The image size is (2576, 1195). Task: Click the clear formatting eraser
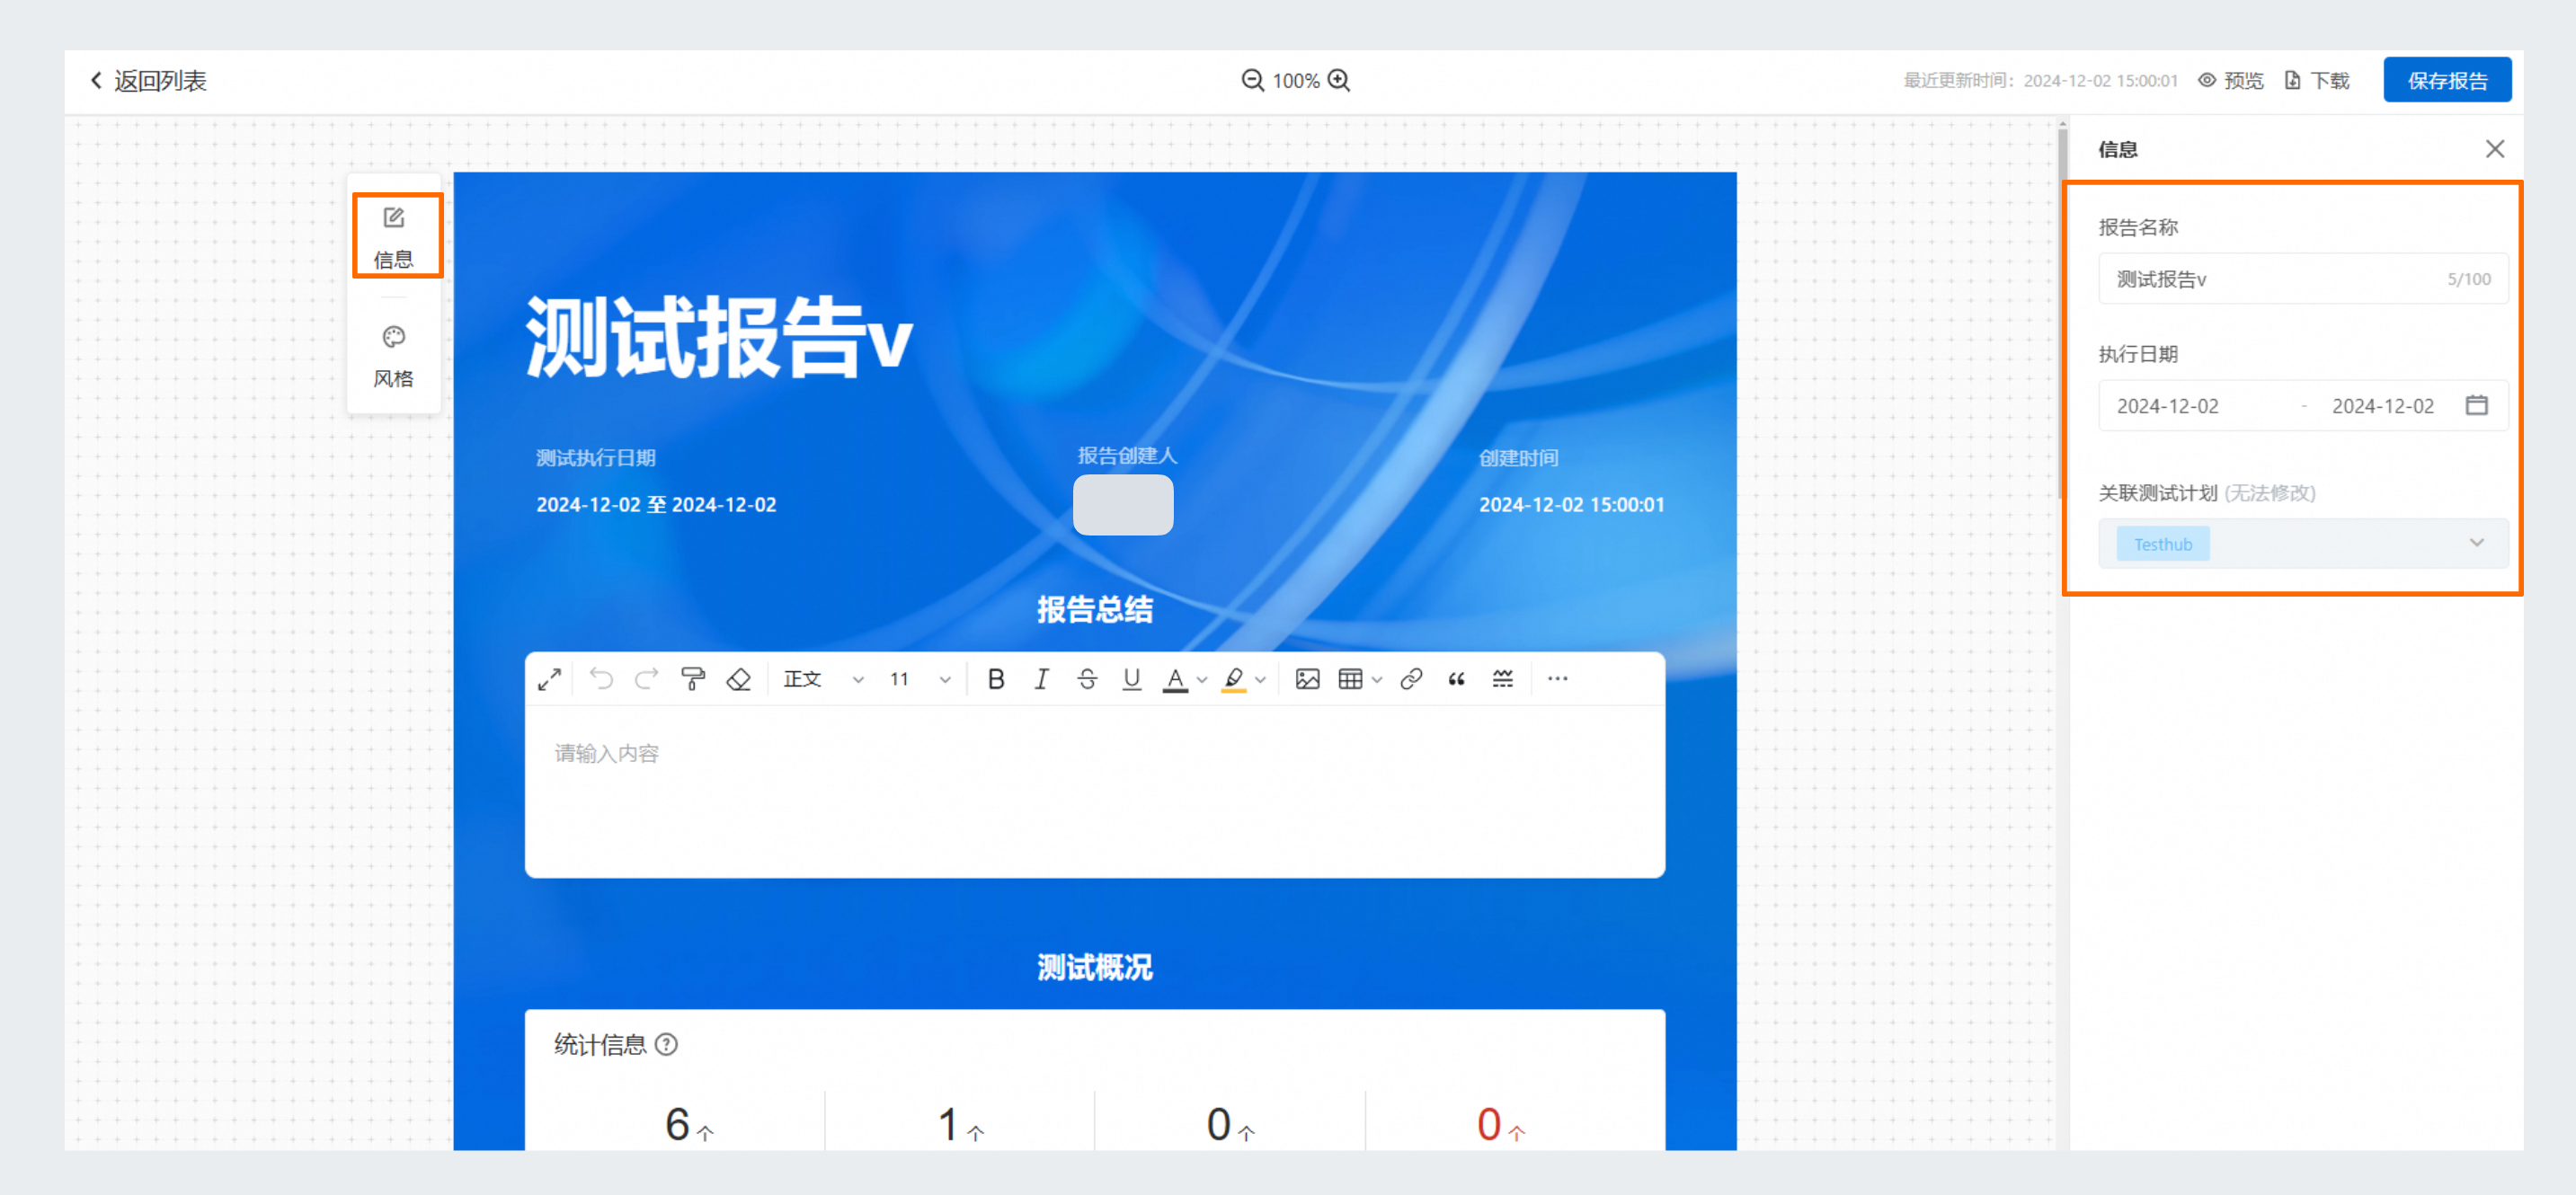738,679
